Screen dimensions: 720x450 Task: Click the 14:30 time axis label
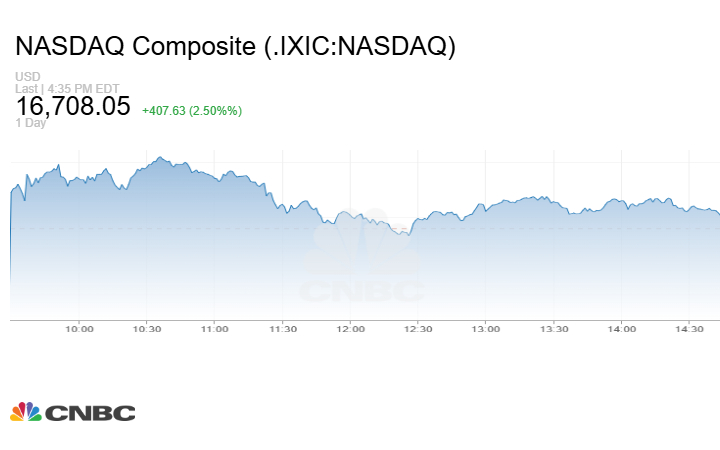click(690, 329)
